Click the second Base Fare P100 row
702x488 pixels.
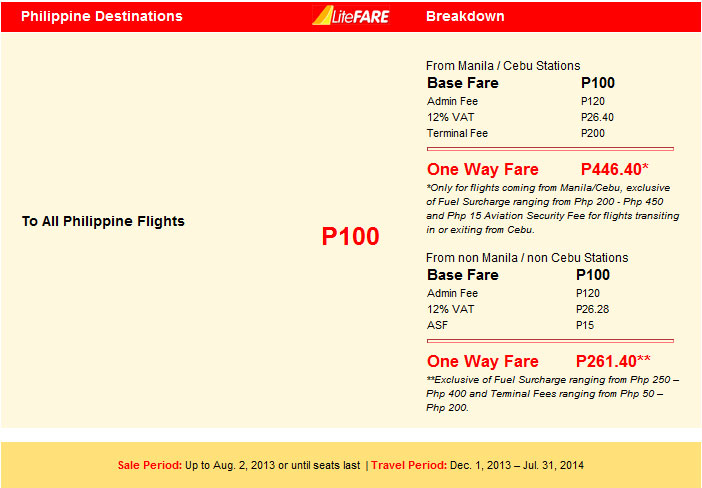coord(518,275)
